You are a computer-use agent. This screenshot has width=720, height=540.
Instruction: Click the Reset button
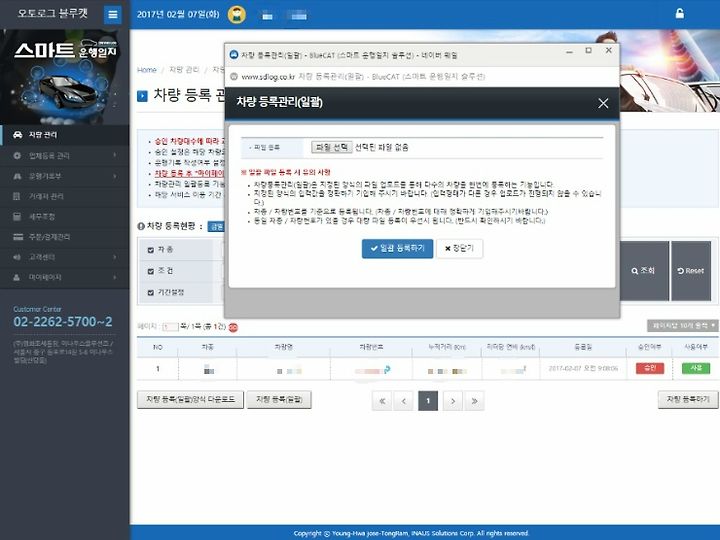pyautogui.click(x=691, y=271)
